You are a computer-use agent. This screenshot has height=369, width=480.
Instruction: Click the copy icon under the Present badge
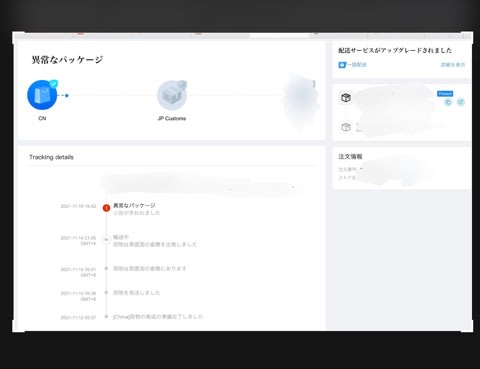(x=448, y=102)
